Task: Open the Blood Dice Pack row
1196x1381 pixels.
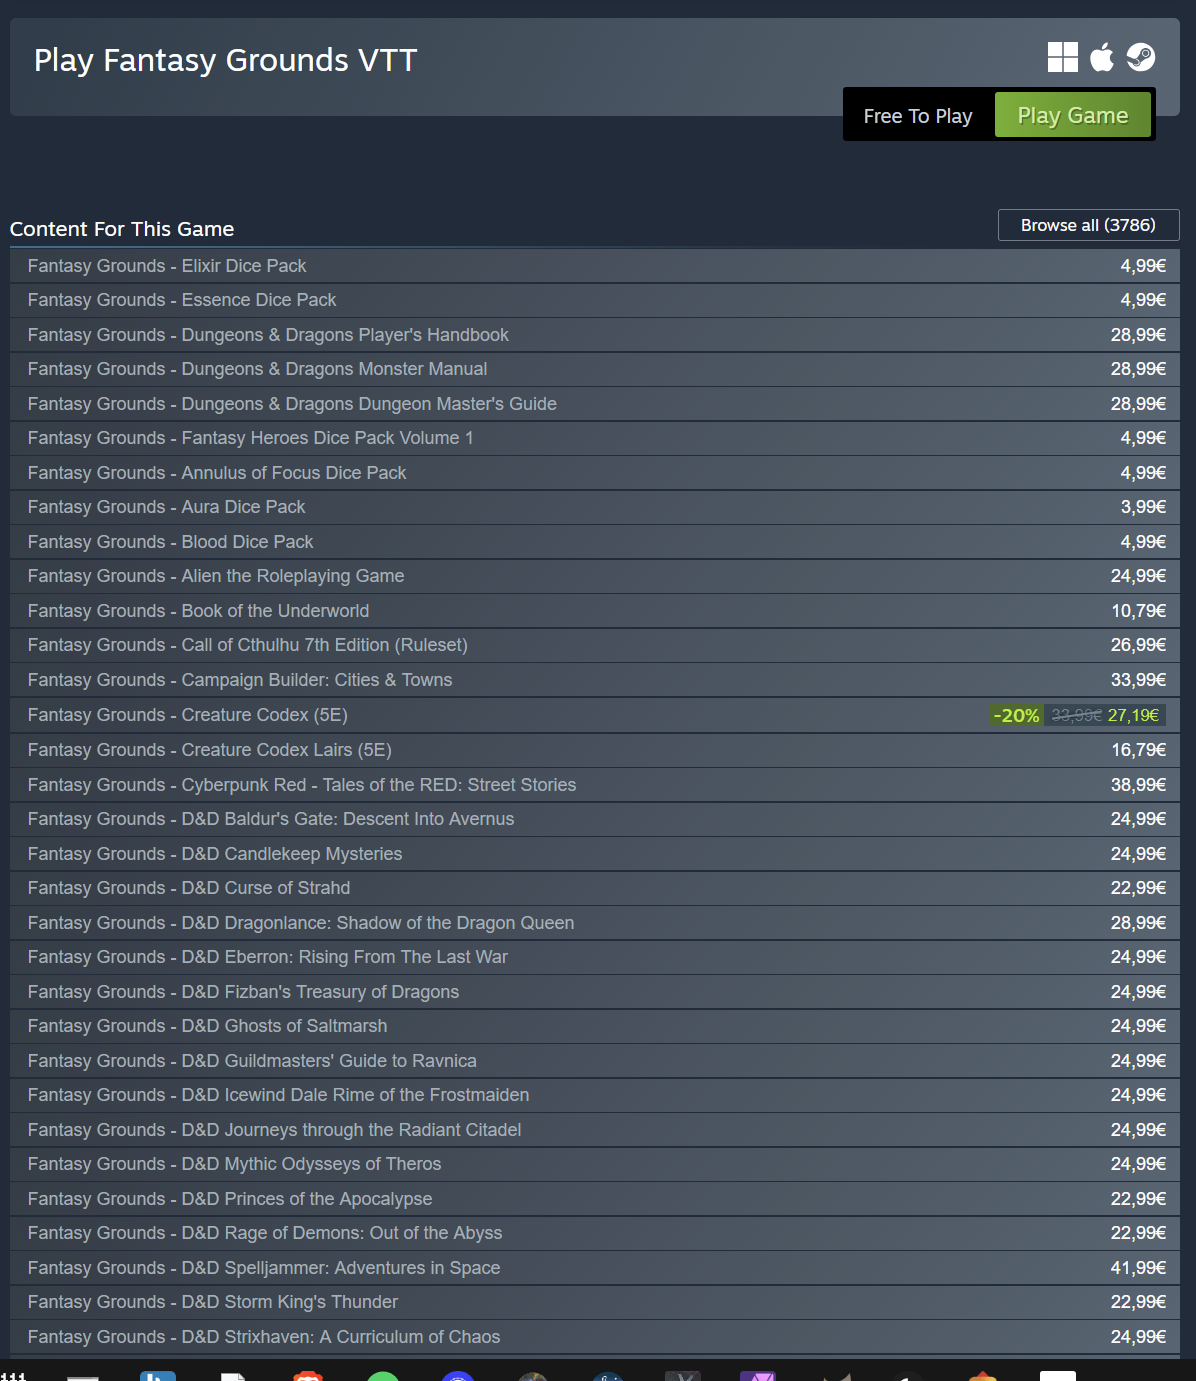Action: (595, 542)
